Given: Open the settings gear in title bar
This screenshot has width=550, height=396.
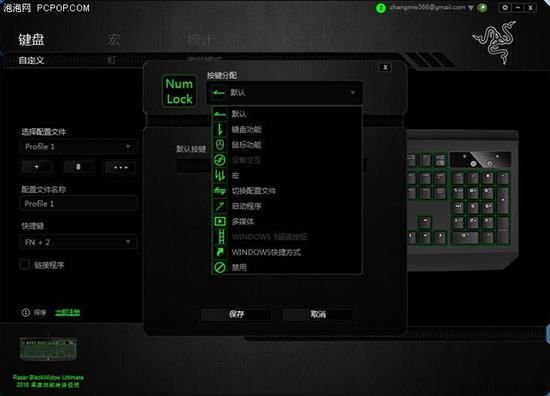Looking at the screenshot, I should click(505, 7).
